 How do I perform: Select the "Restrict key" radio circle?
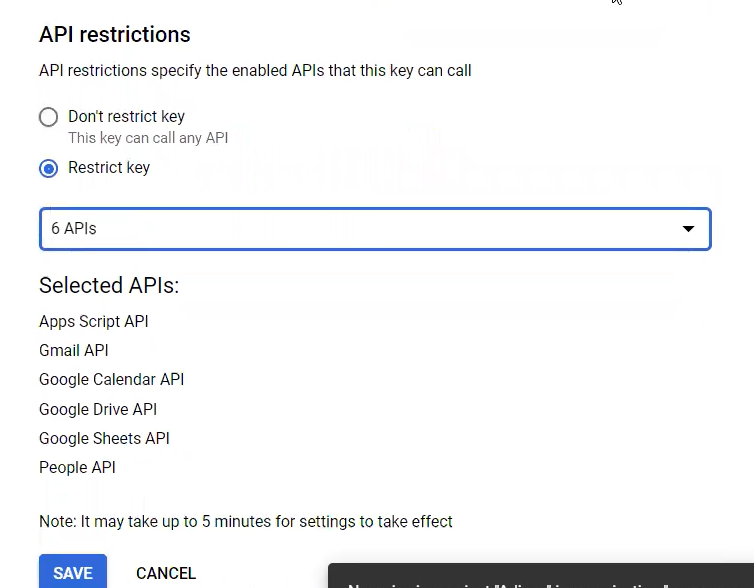[x=49, y=168]
